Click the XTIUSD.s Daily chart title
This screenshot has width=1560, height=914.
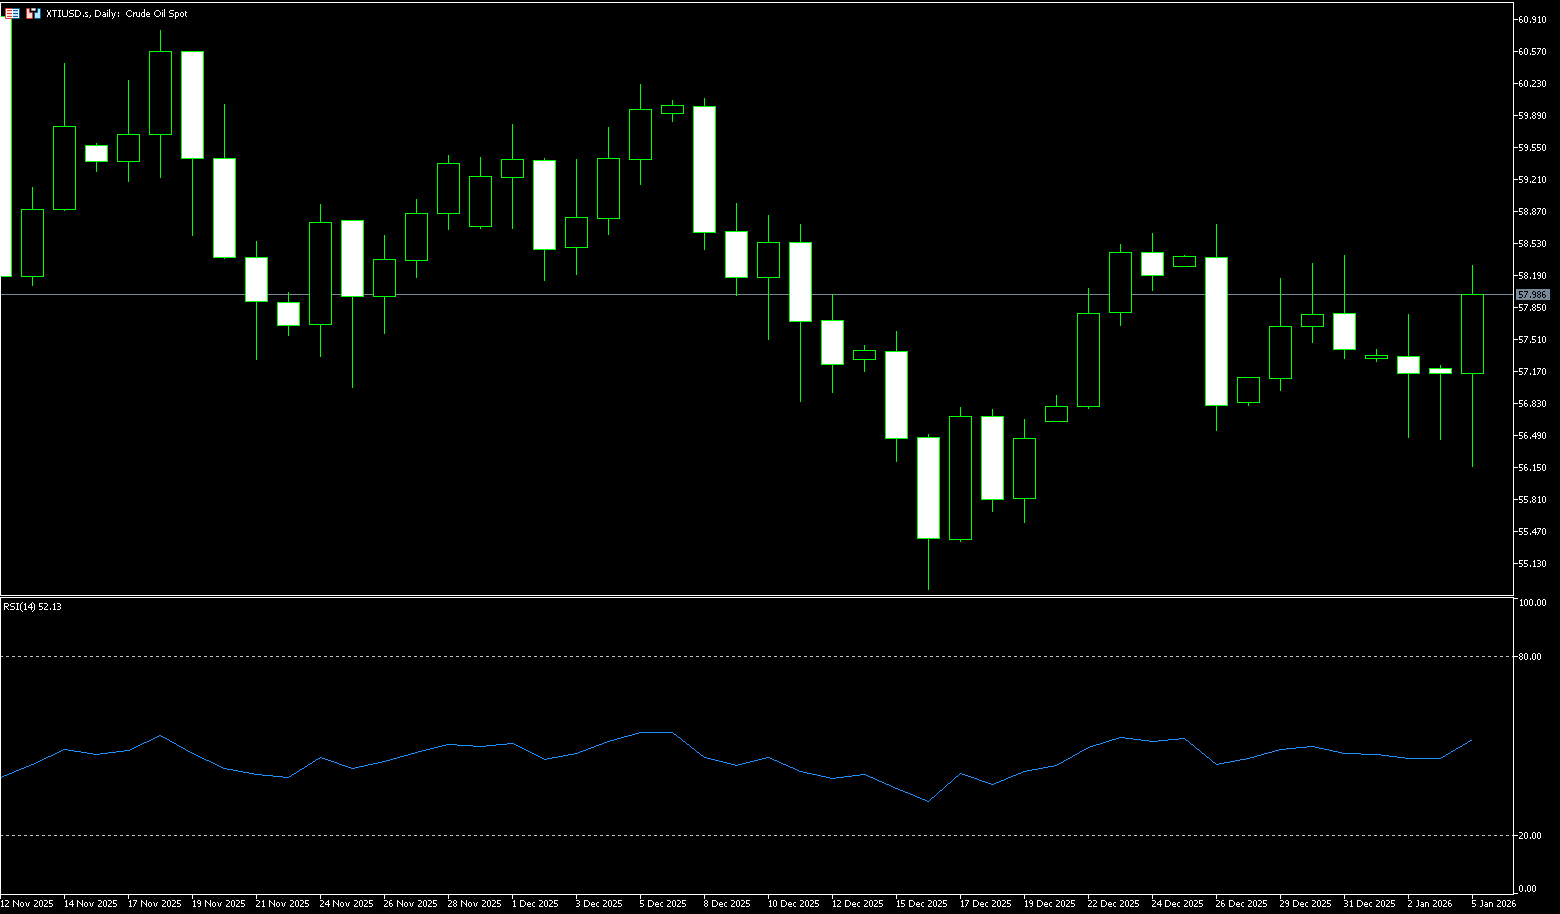click(117, 14)
